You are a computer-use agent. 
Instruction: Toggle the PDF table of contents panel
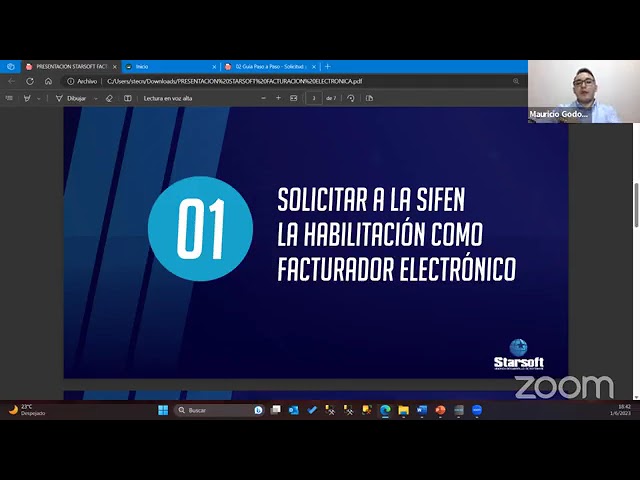[9, 98]
